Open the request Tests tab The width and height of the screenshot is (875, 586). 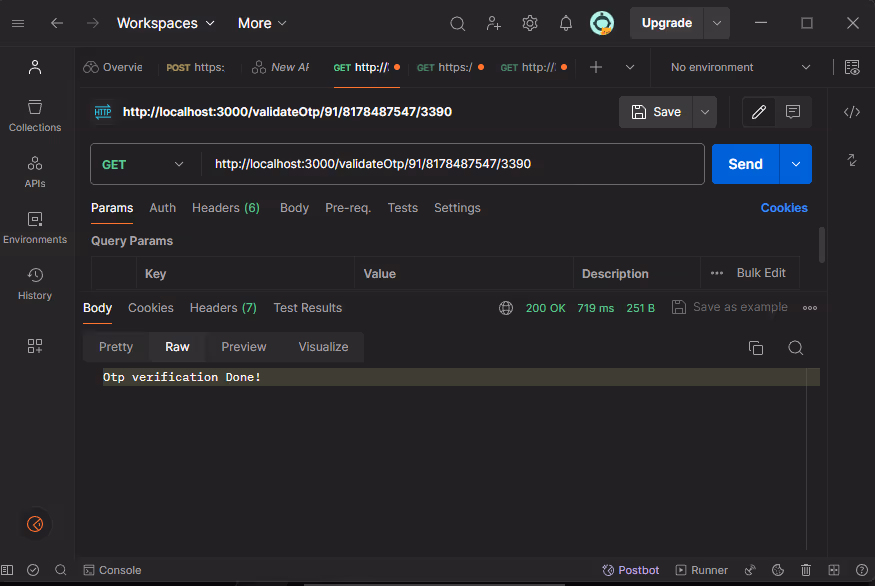point(402,208)
